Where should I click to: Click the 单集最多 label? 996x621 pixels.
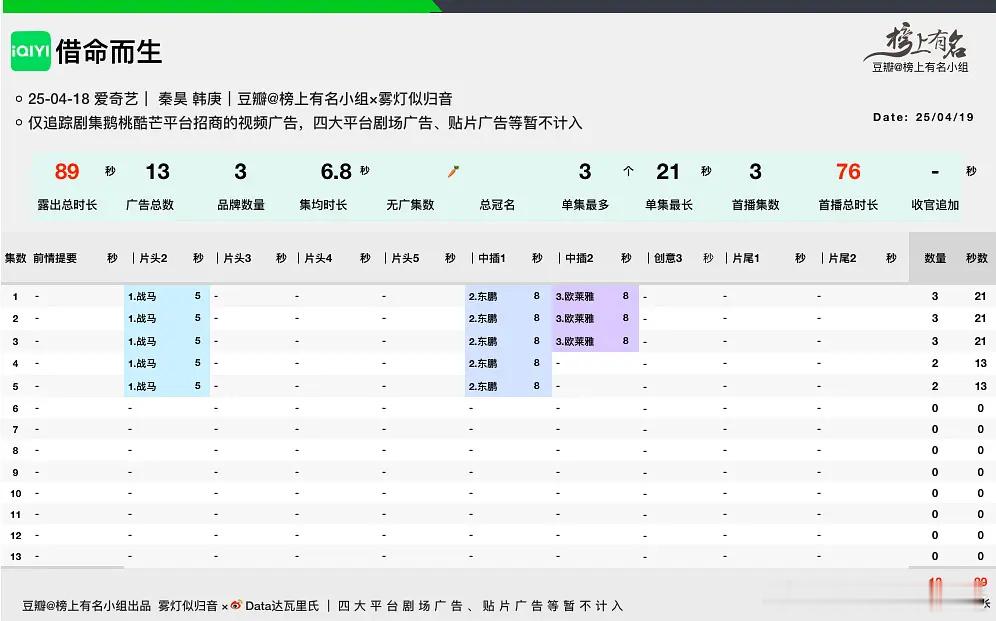point(585,204)
